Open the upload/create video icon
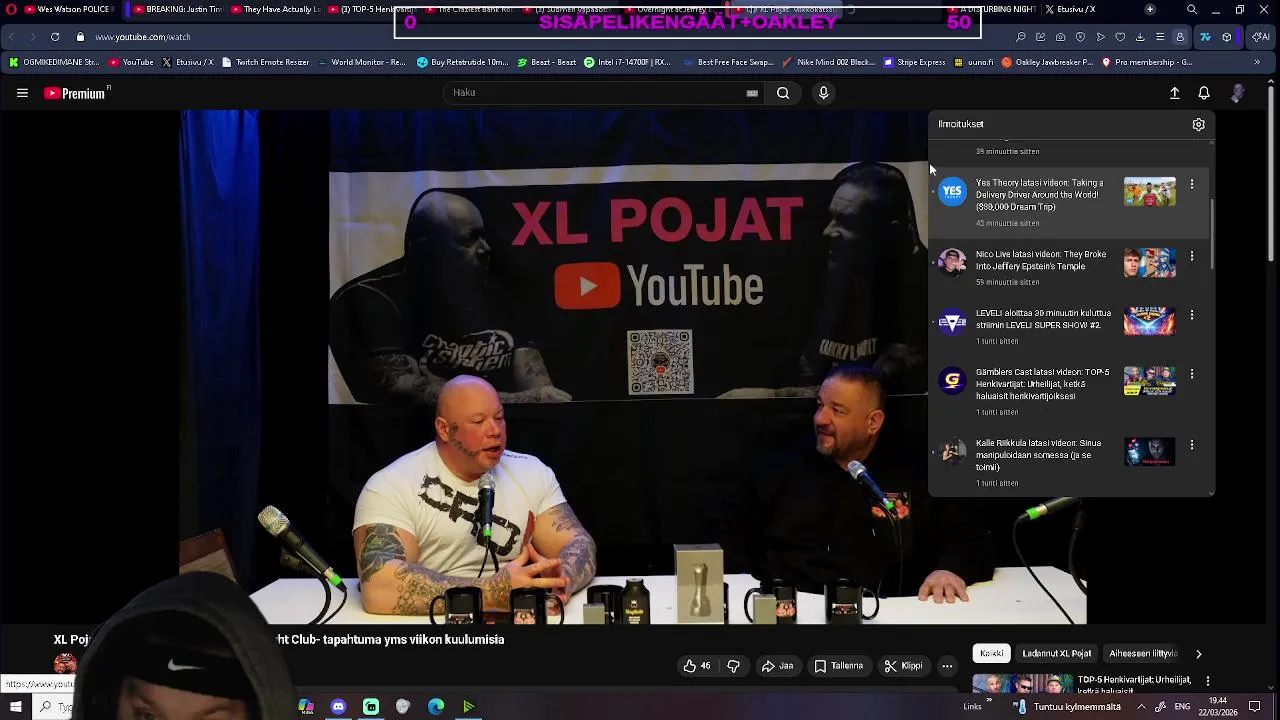 click(x=1175, y=93)
